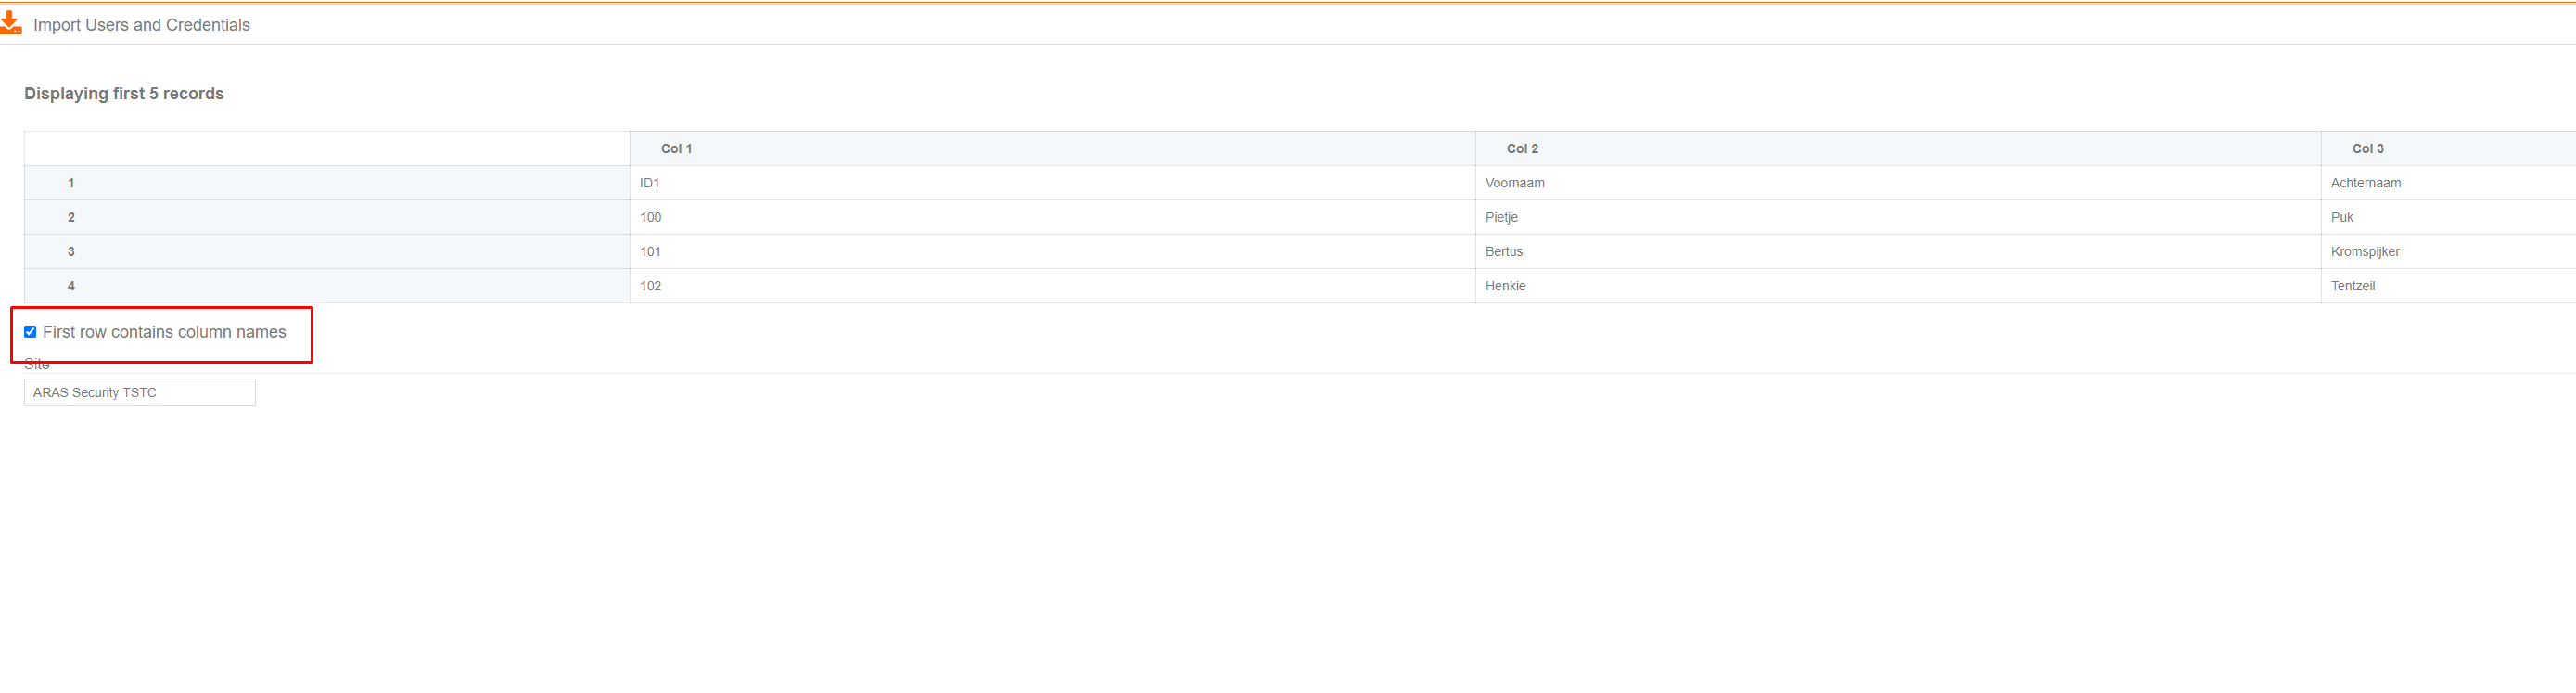
Task: Select the Henkie cell
Action: pyautogui.click(x=1898, y=286)
